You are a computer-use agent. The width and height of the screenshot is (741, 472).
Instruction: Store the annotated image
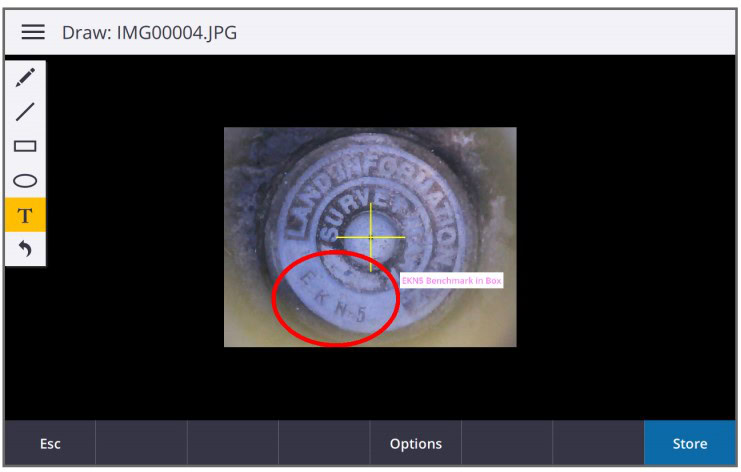tap(689, 444)
